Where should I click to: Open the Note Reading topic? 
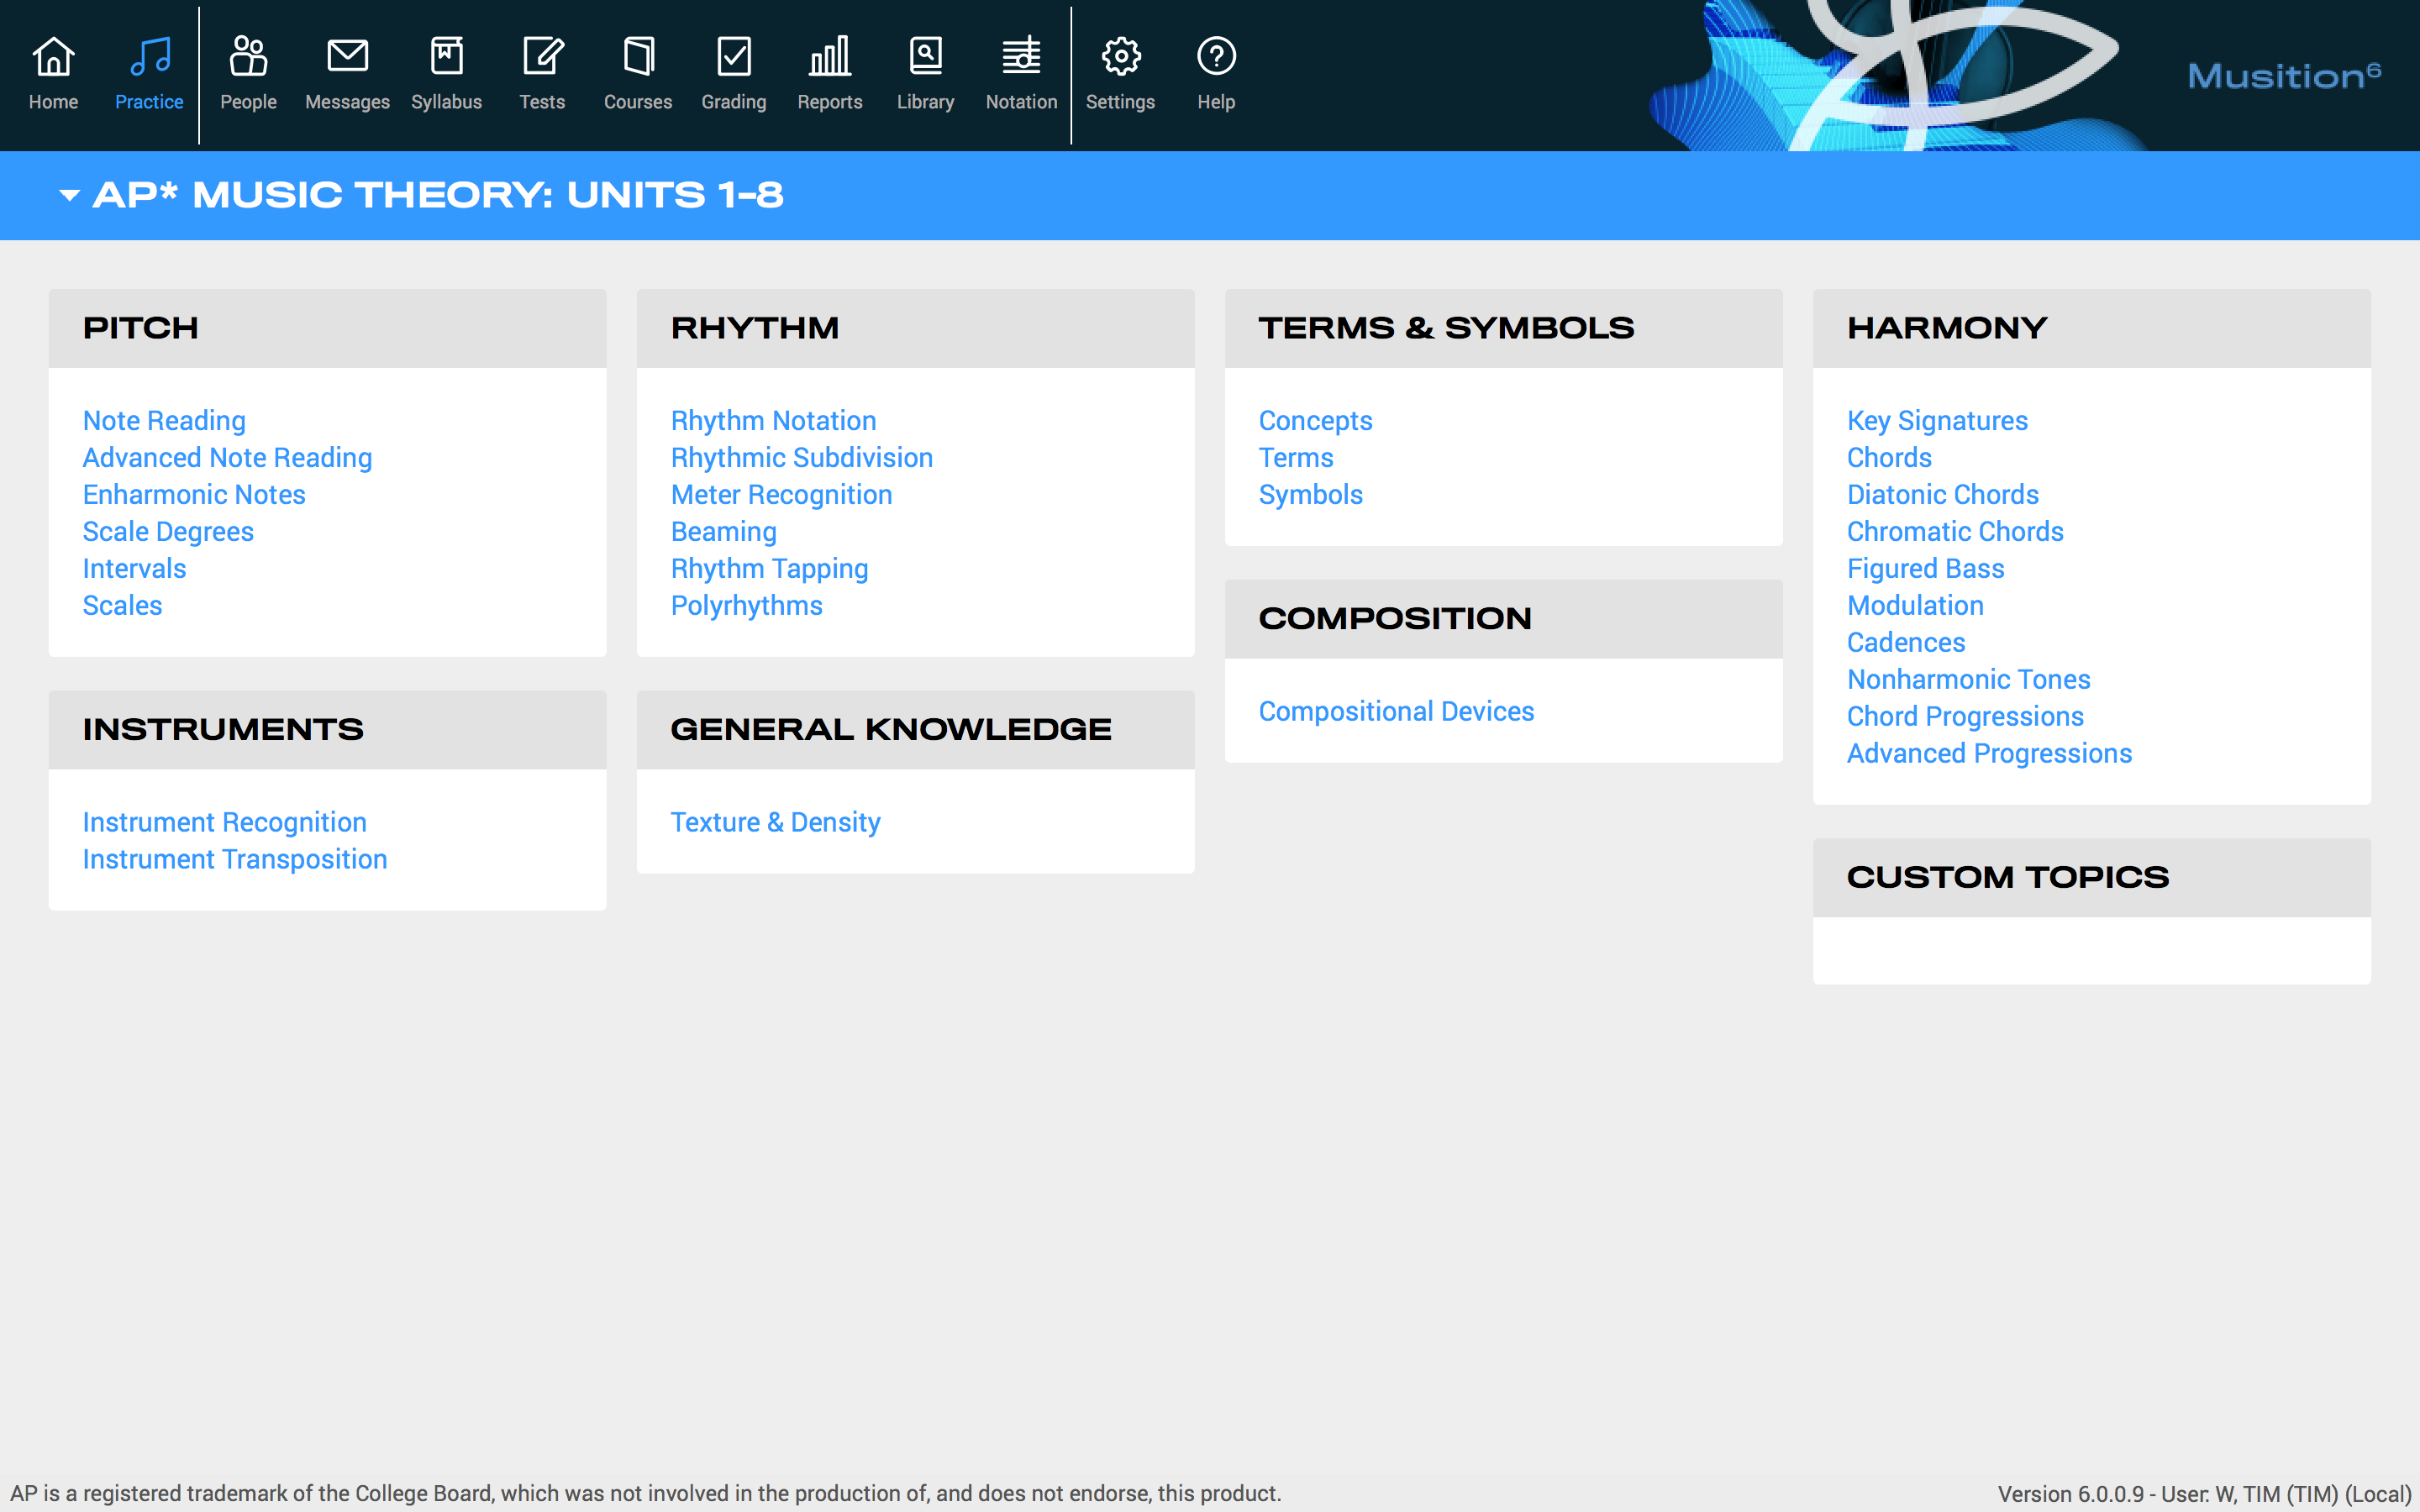tap(164, 421)
